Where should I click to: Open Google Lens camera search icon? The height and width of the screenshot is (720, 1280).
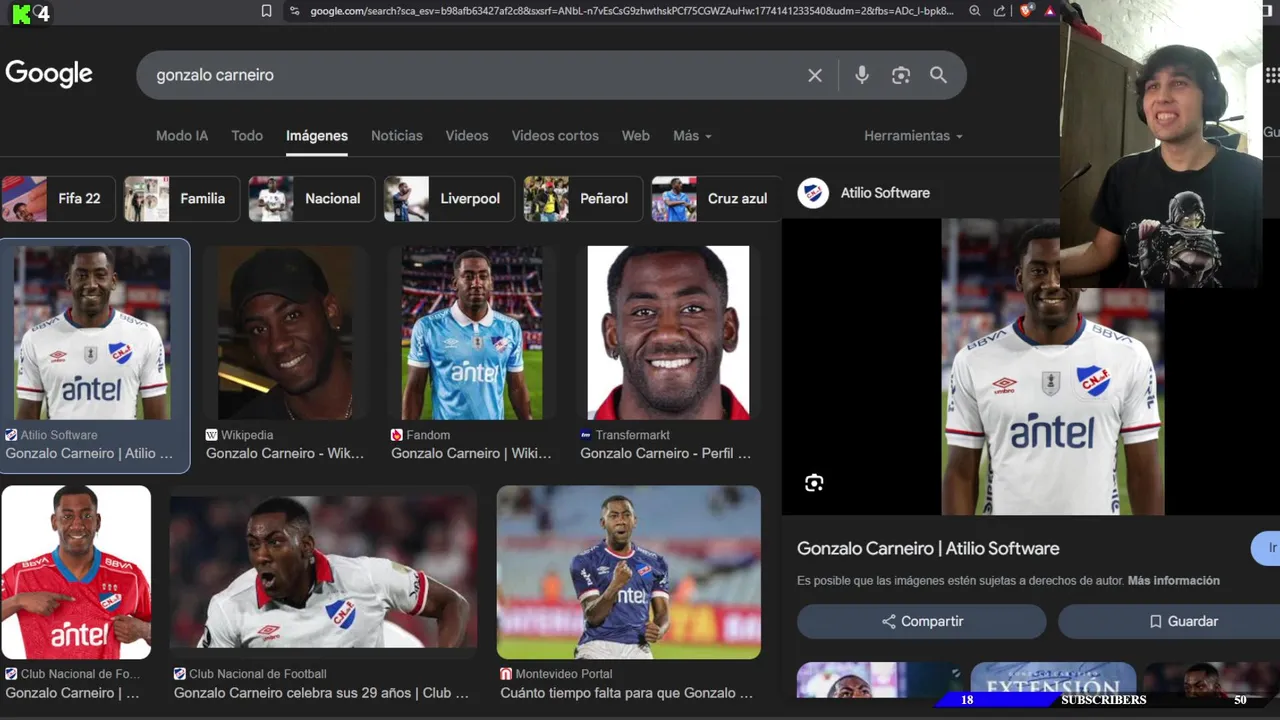[901, 75]
